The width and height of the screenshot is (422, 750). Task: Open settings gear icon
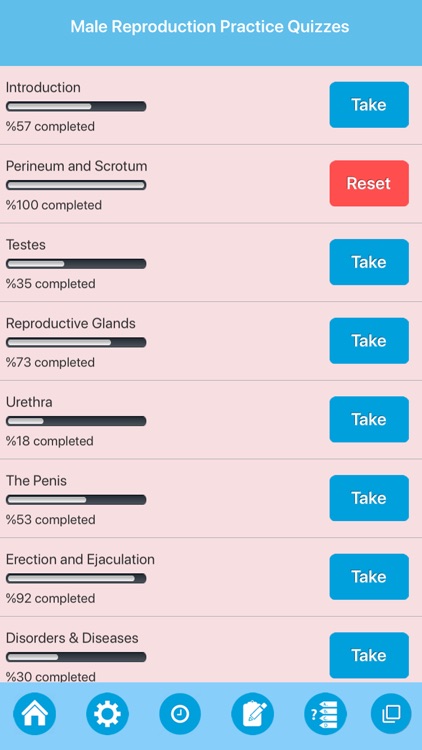[x=107, y=714]
